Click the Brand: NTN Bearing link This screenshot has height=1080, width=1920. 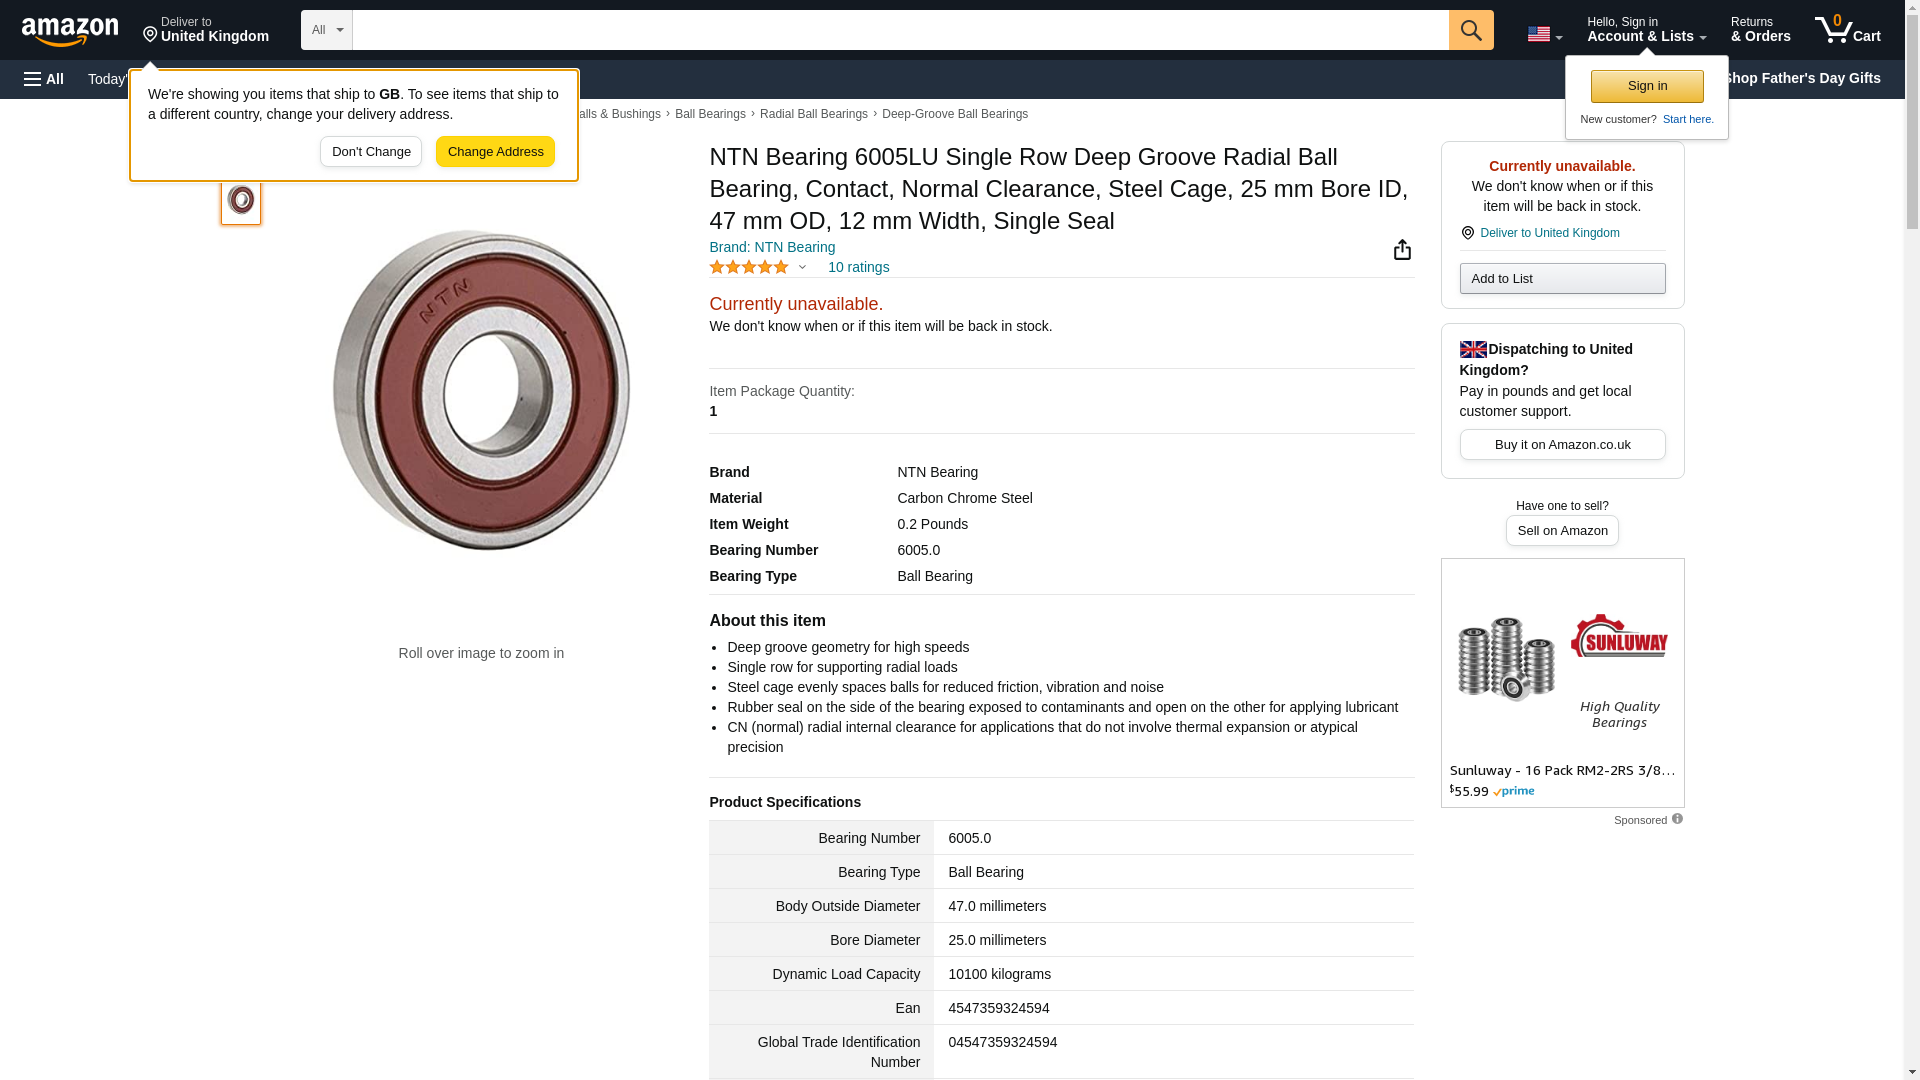coord(772,247)
